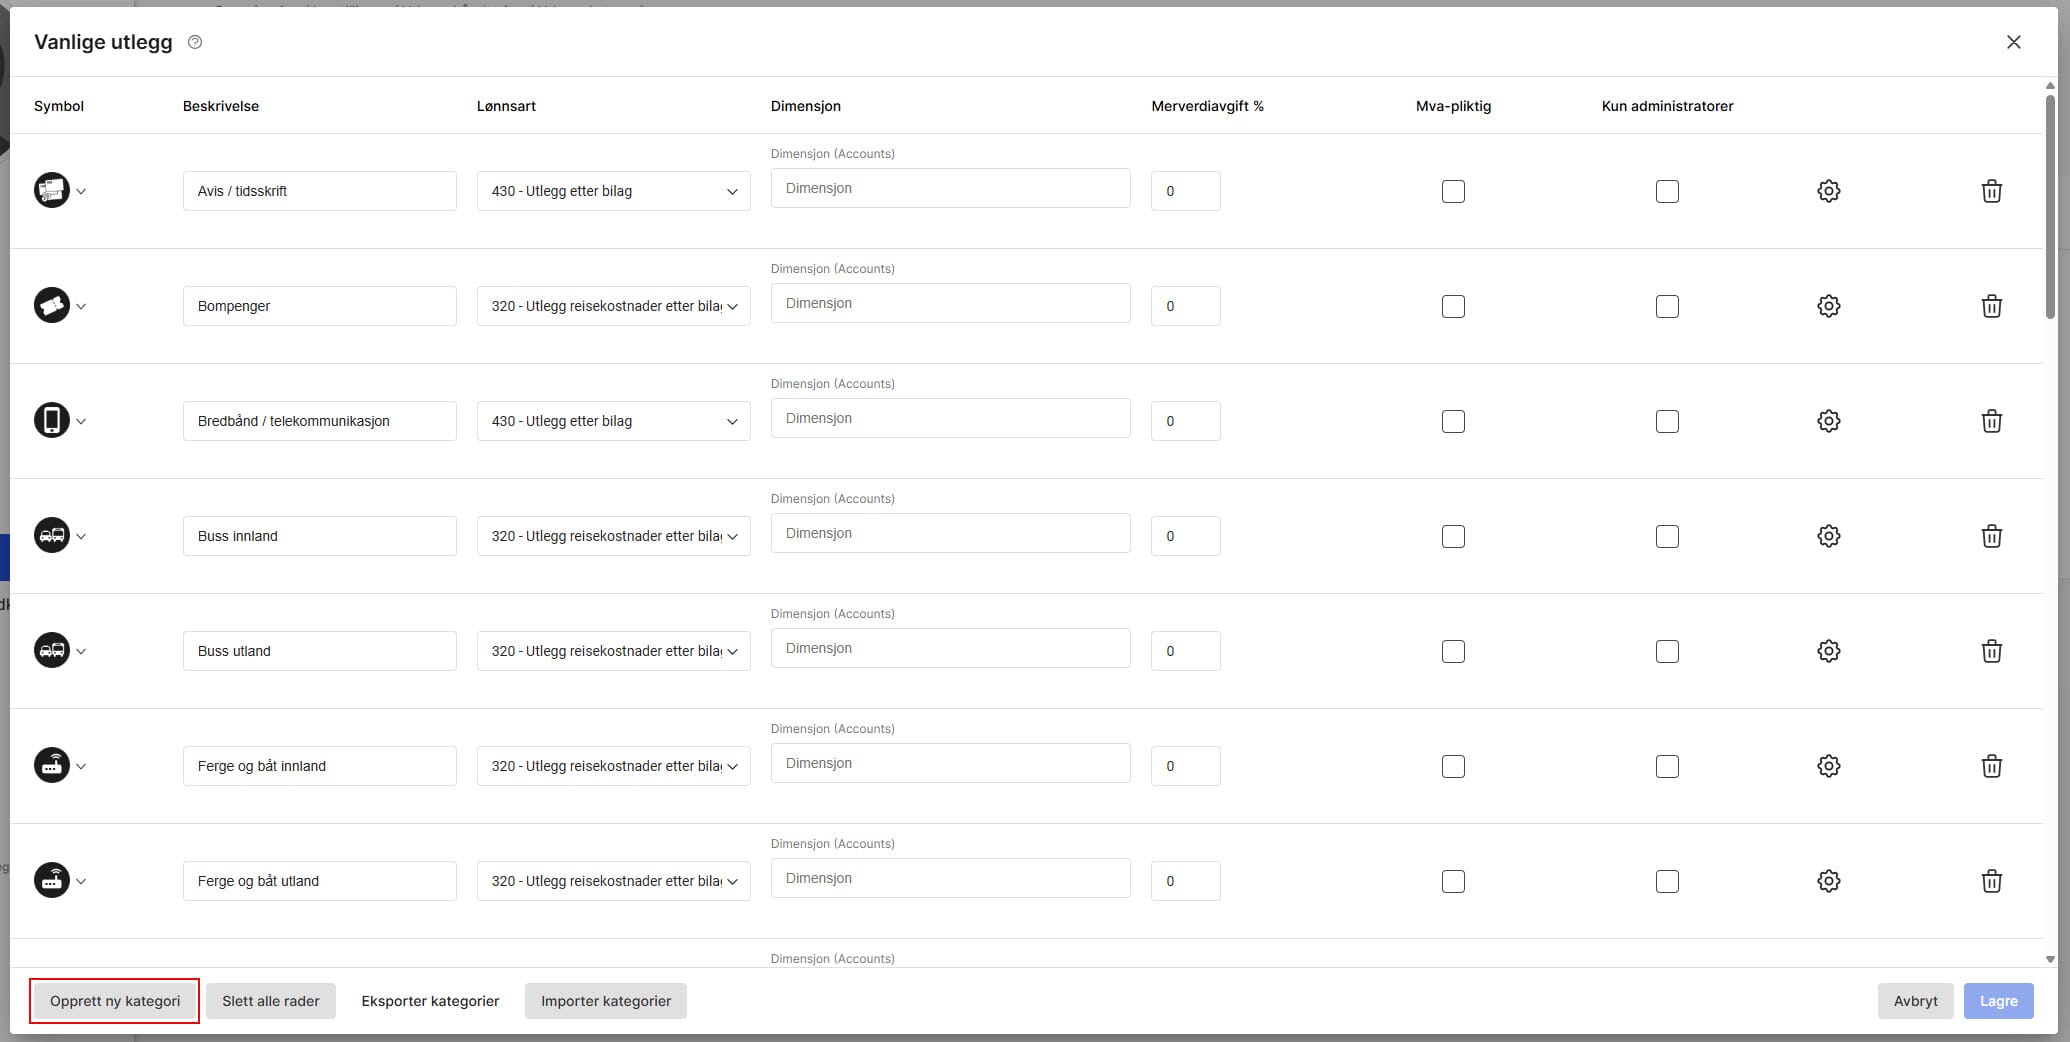Screen dimensions: 2070x1042
Task: Click the Avbryt button
Action: pos(1915,1001)
